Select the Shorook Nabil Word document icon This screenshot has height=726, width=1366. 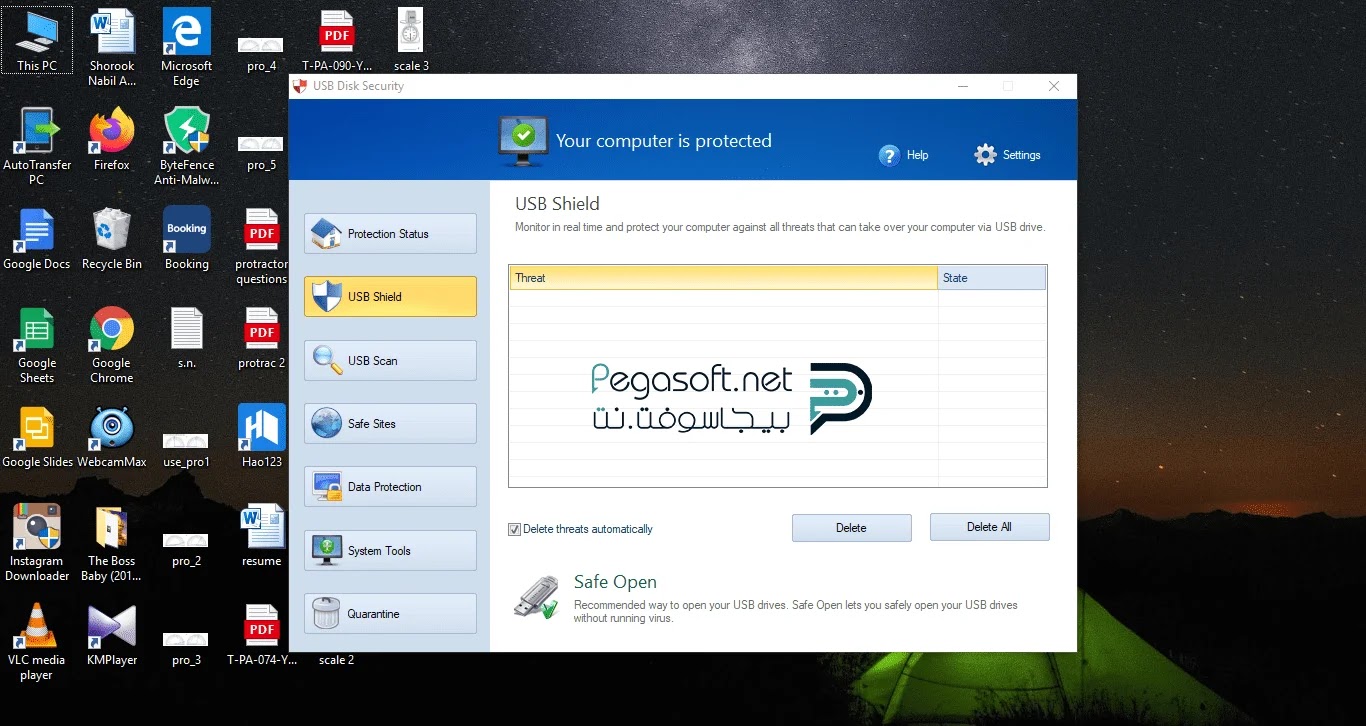[x=112, y=47]
